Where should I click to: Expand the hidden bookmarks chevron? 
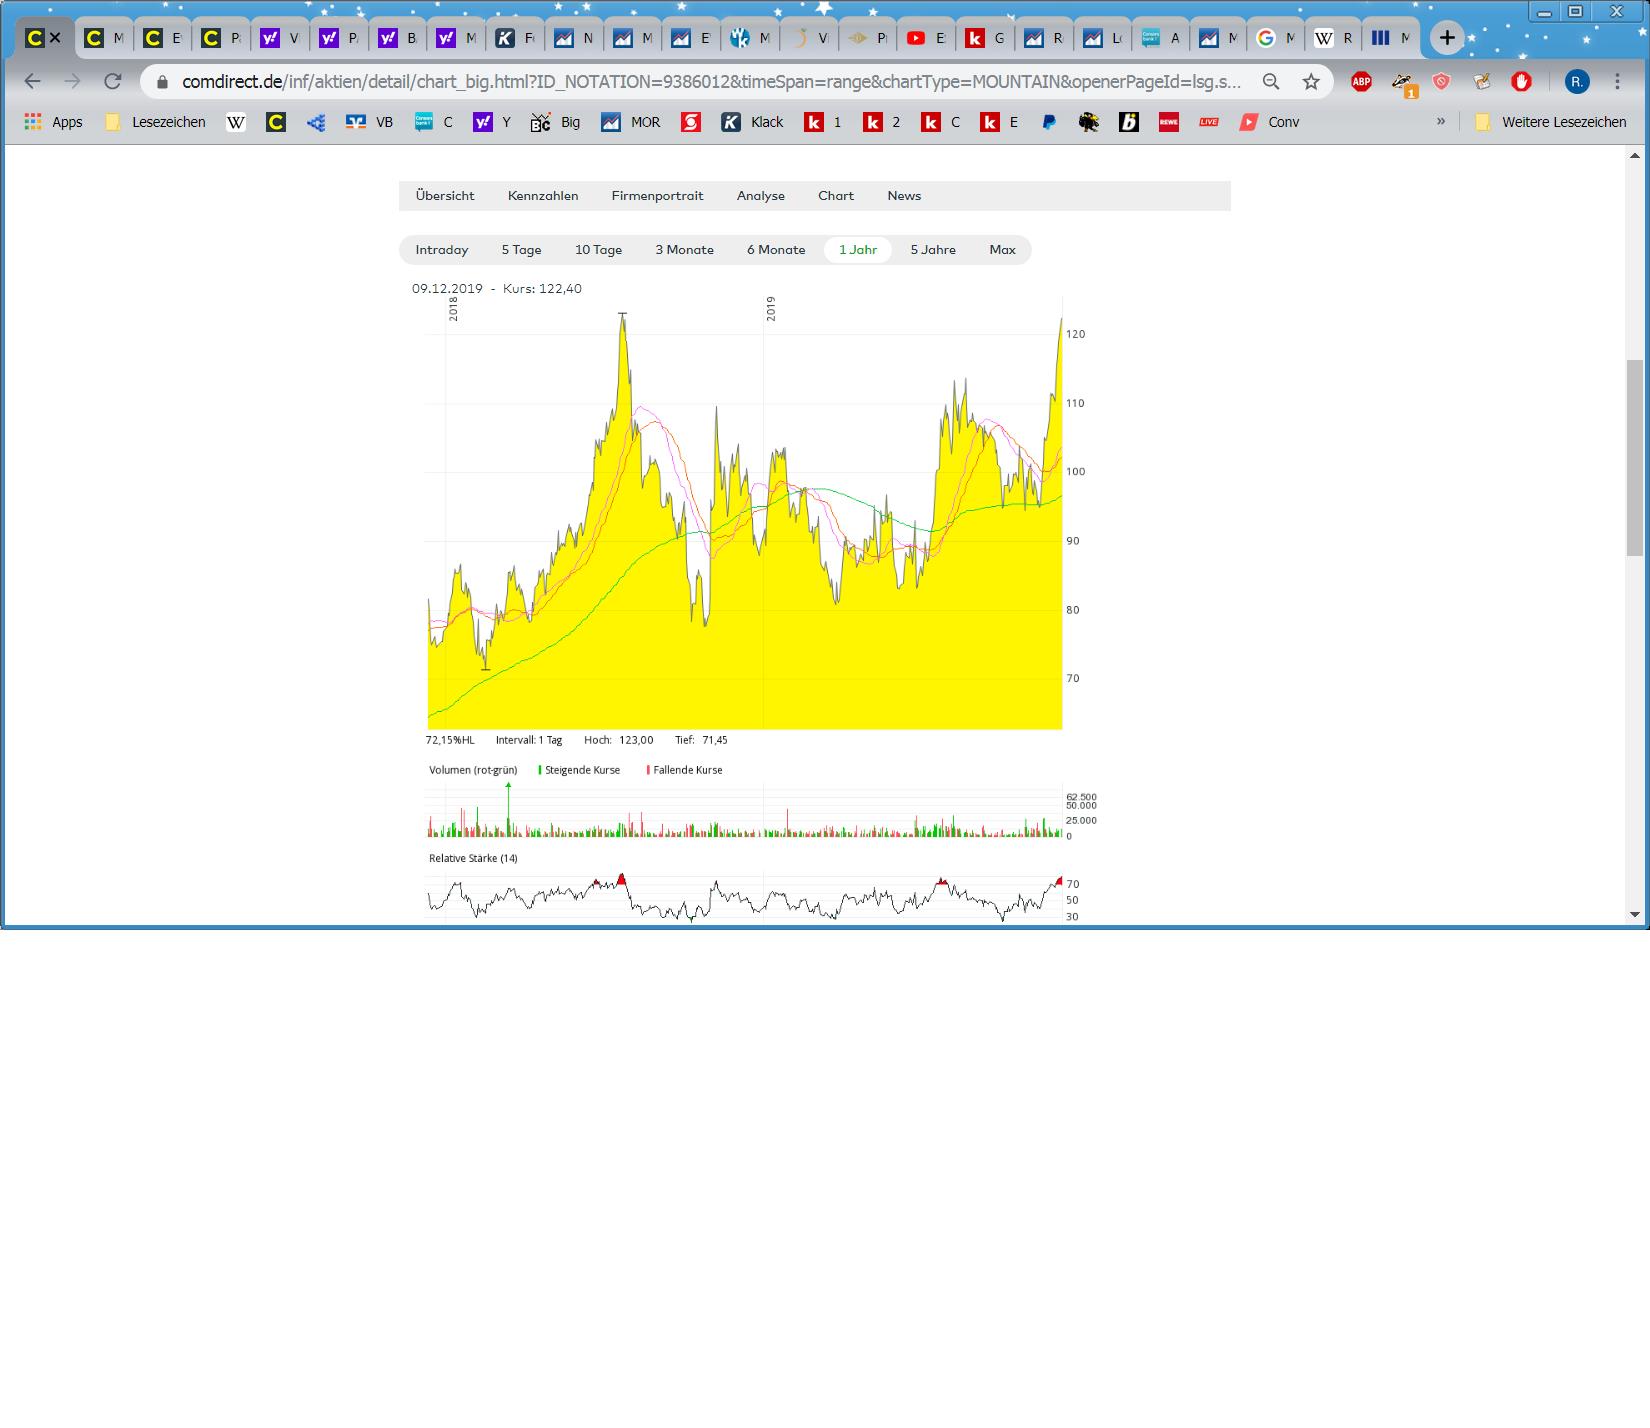click(1441, 122)
